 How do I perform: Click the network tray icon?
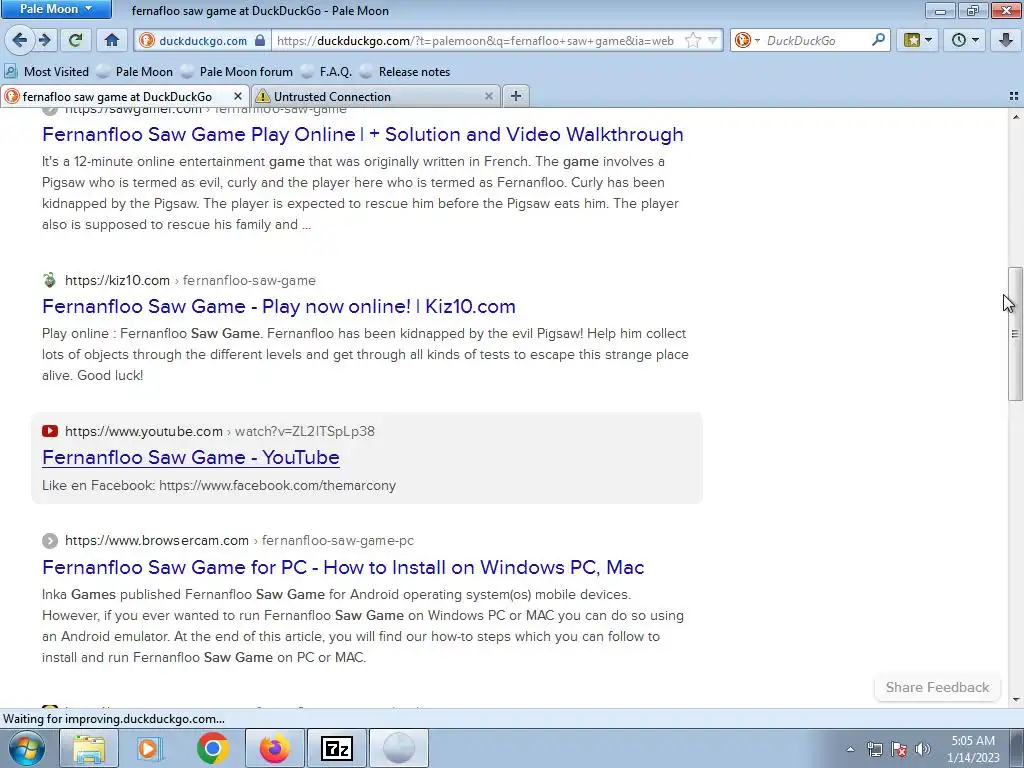[x=874, y=749]
